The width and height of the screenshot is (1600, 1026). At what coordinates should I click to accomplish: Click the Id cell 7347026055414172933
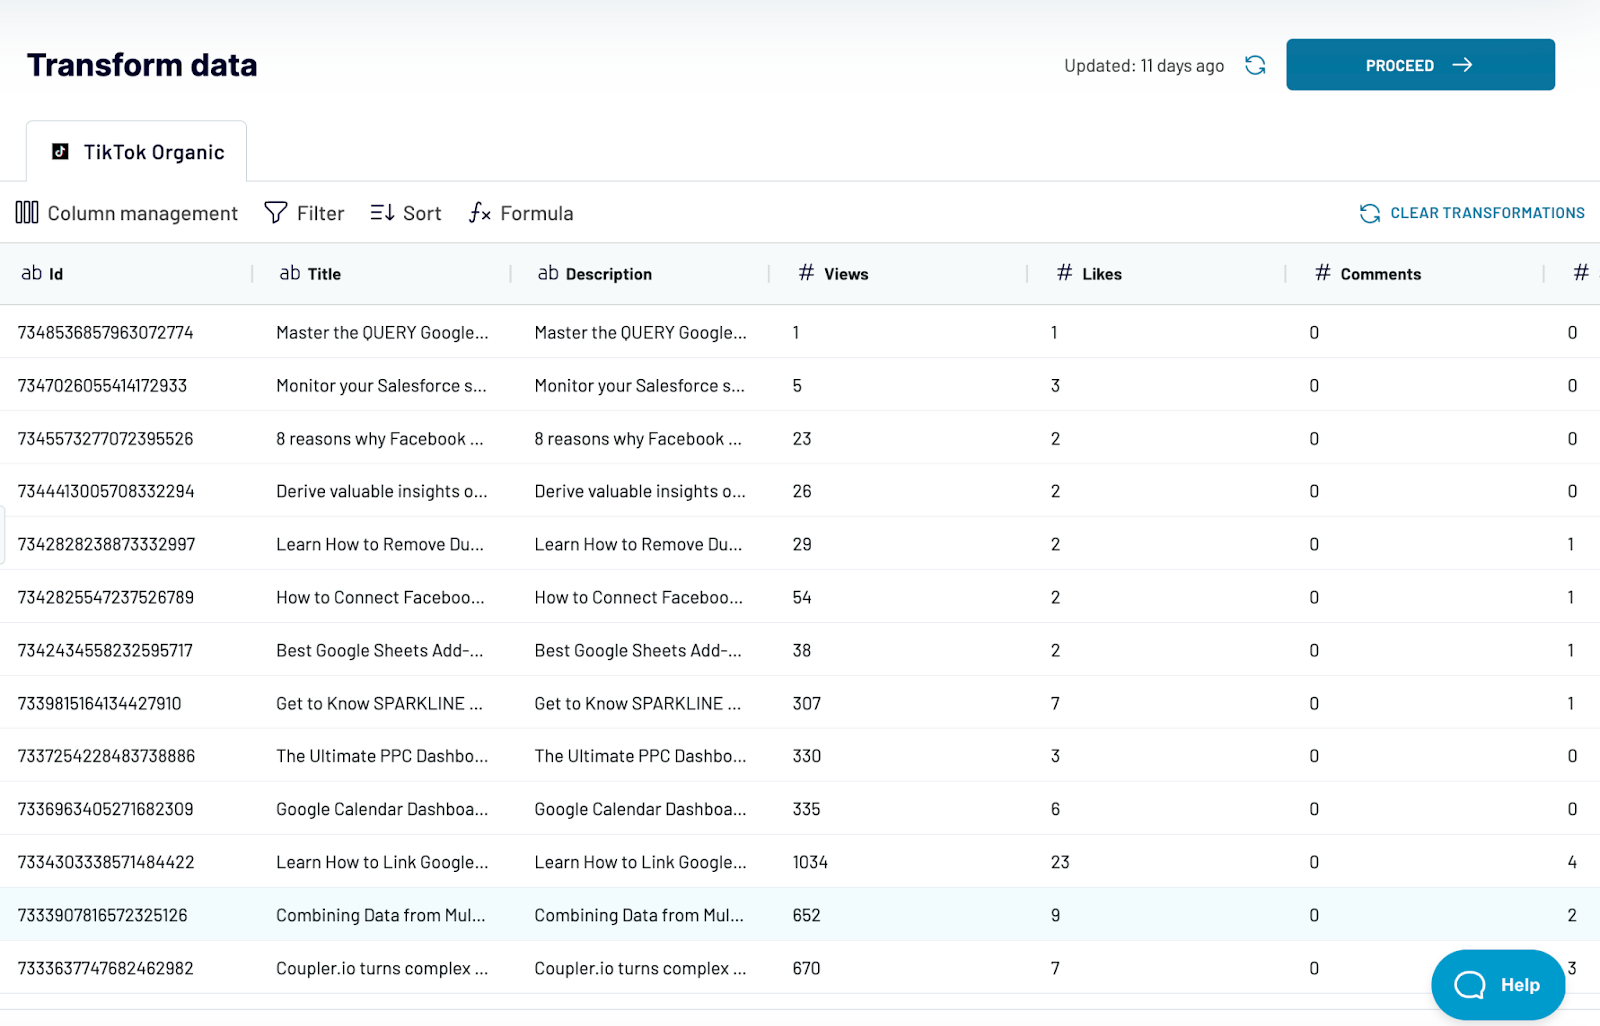point(102,385)
